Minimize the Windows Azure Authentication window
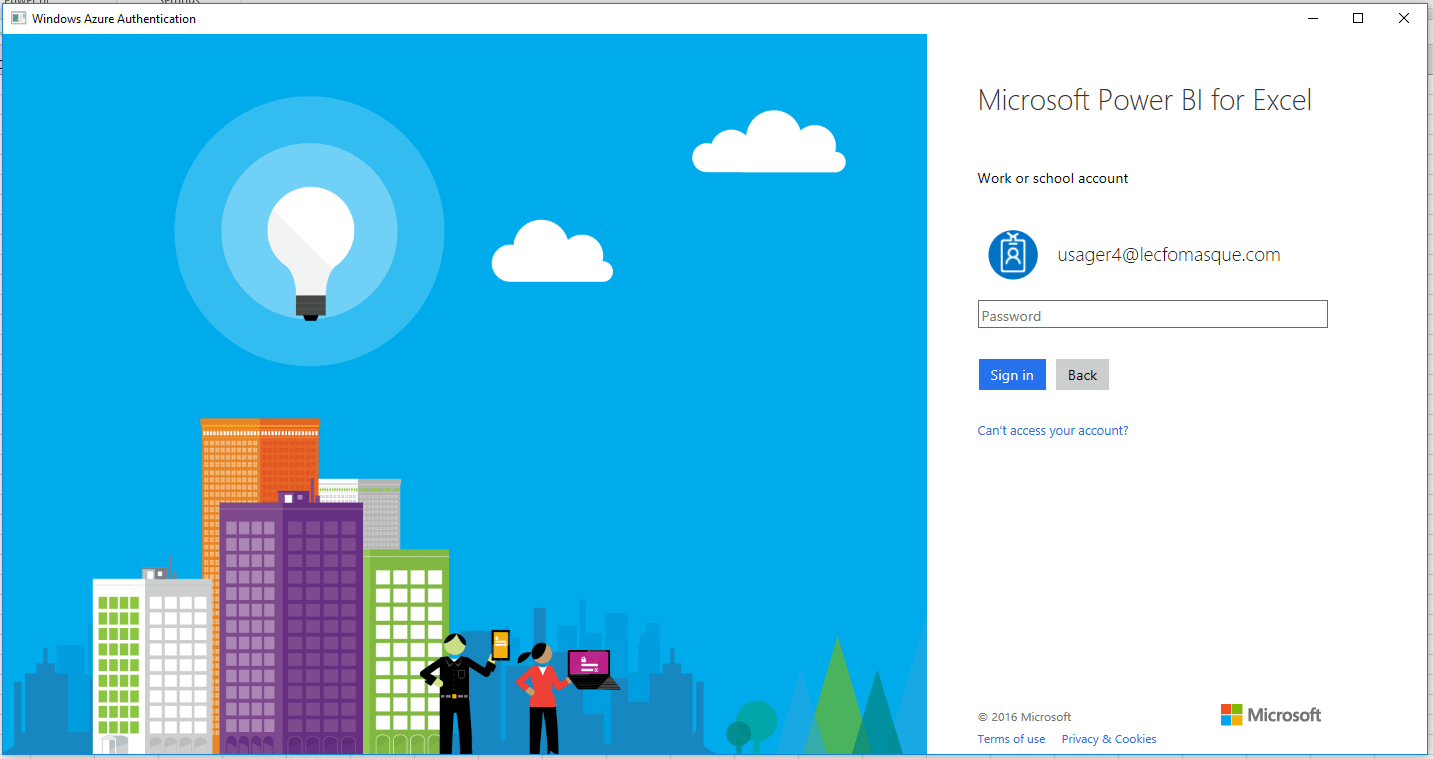This screenshot has height=759, width=1433. click(1311, 18)
